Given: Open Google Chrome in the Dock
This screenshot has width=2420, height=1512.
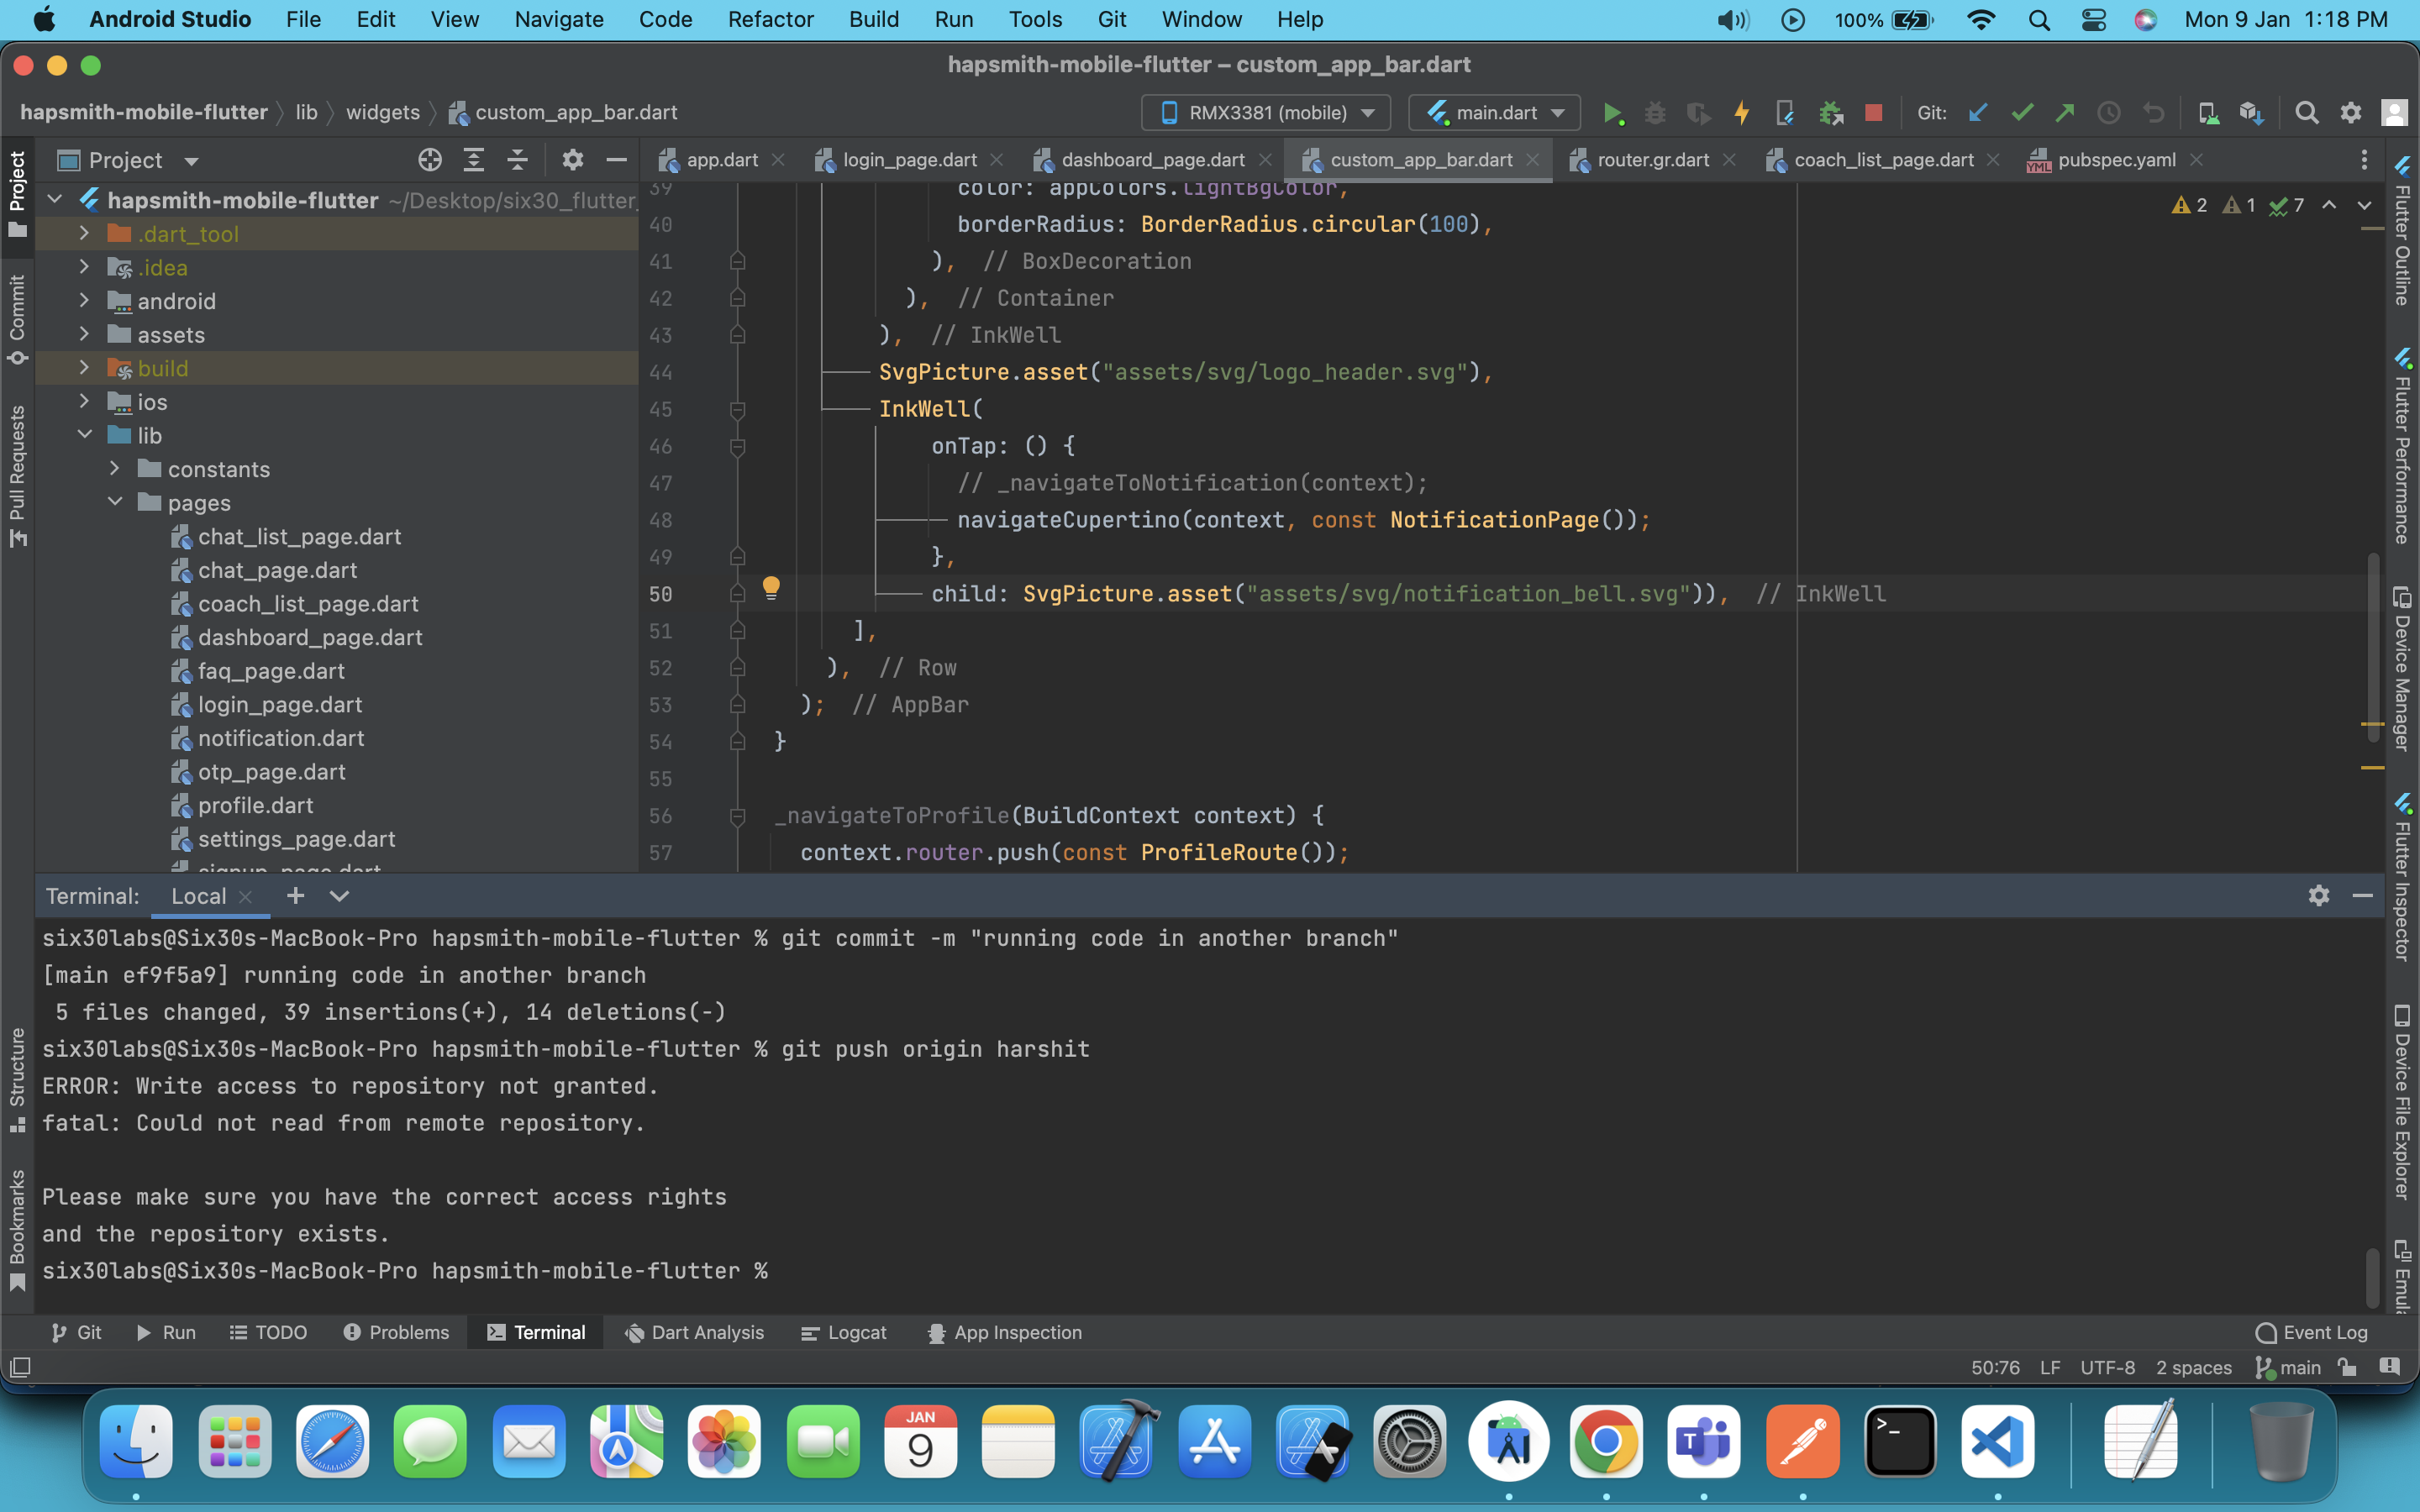Looking at the screenshot, I should pos(1605,1441).
